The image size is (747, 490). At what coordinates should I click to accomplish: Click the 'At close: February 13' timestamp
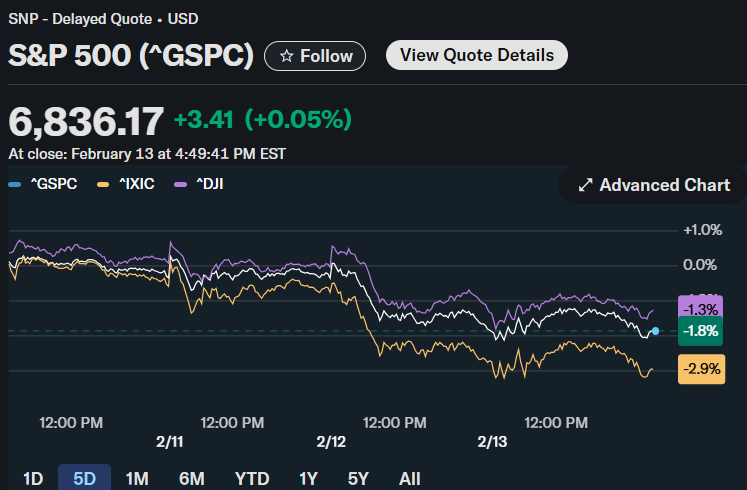[x=147, y=154]
